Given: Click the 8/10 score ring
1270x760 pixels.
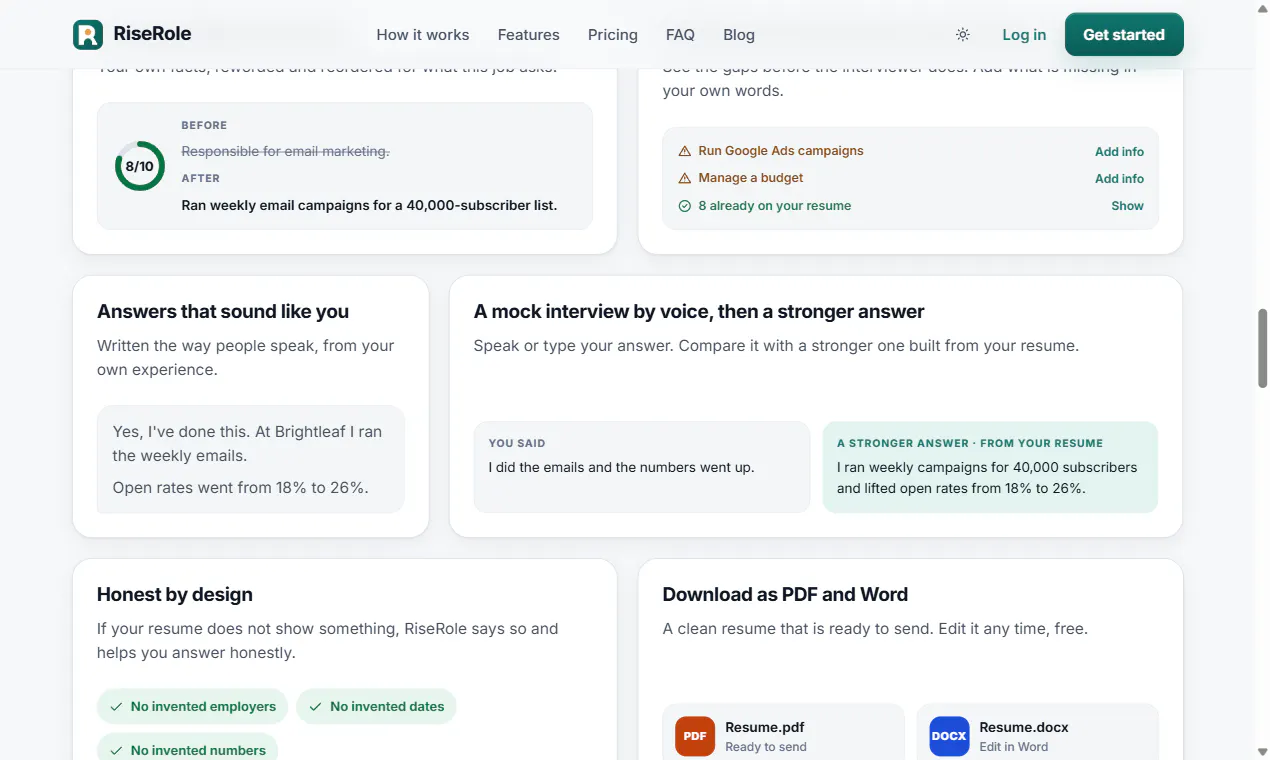Looking at the screenshot, I should [x=140, y=166].
